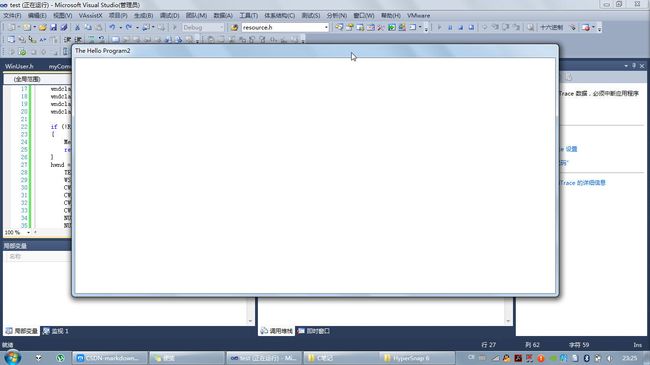Click the Save All icon

coord(64,27)
